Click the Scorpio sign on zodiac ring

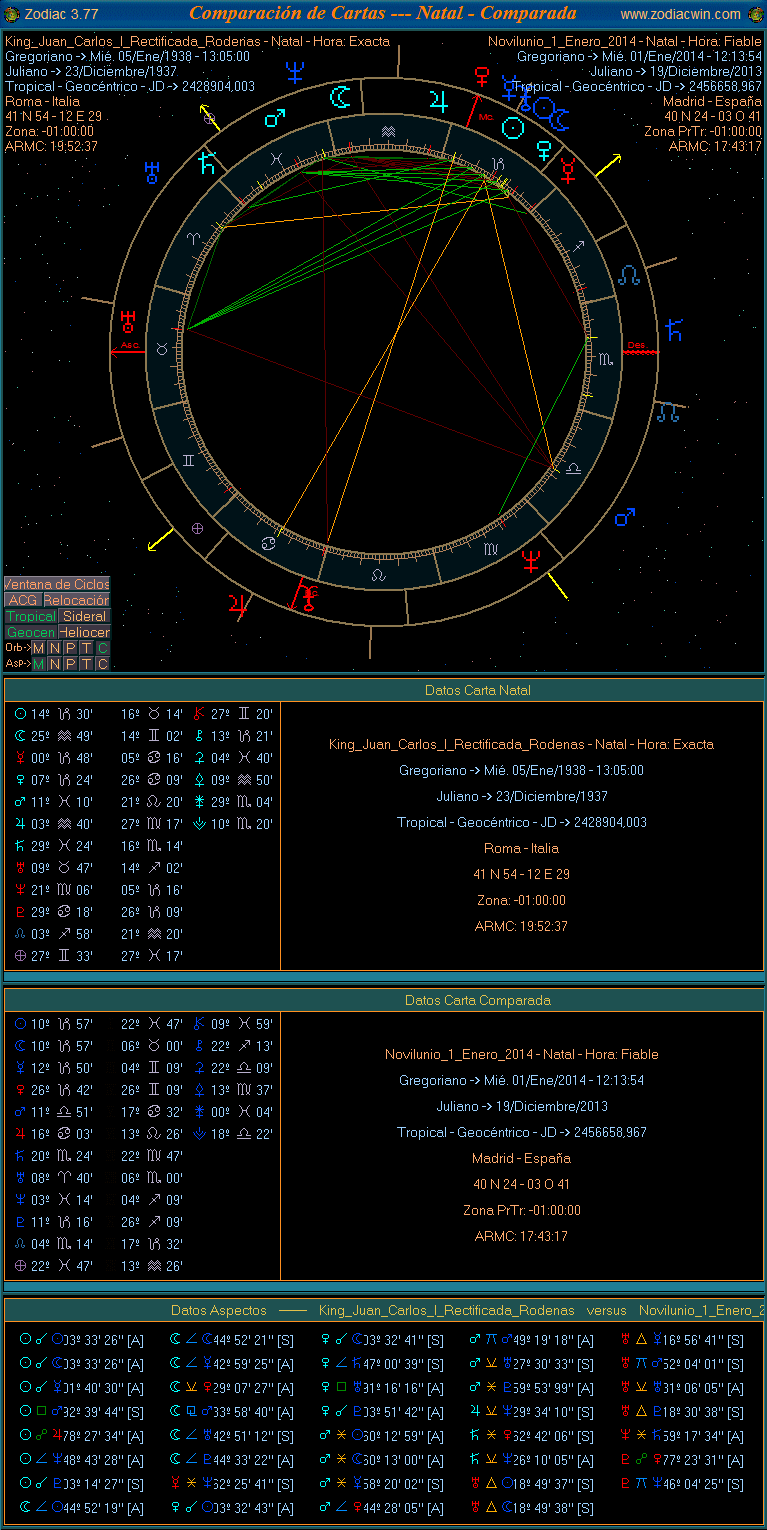click(605, 357)
